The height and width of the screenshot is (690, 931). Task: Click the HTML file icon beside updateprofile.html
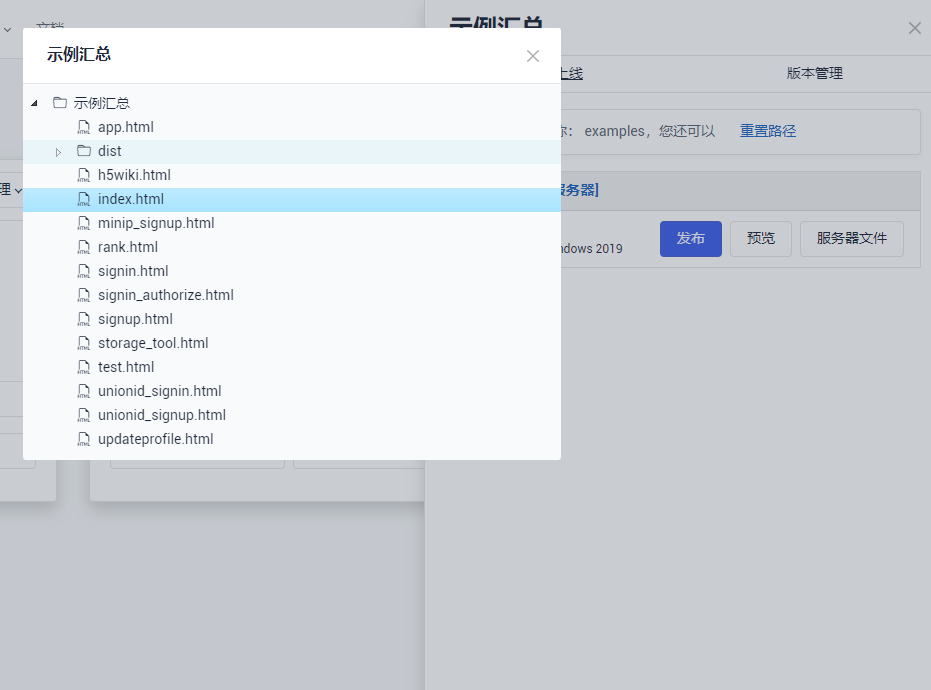[84, 439]
